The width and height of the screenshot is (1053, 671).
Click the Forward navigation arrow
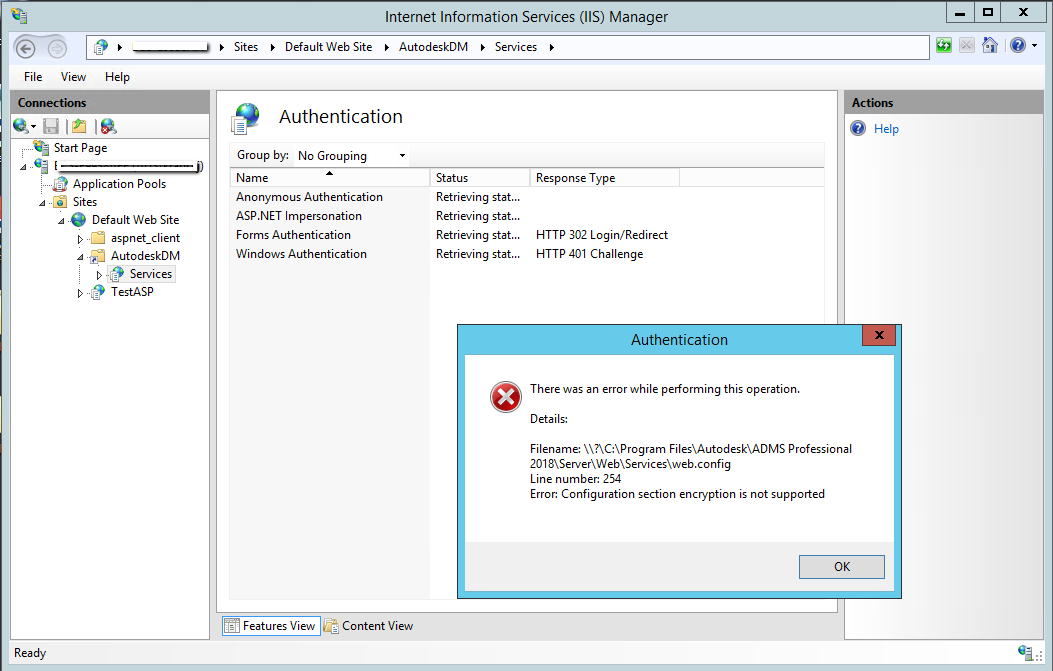point(57,48)
